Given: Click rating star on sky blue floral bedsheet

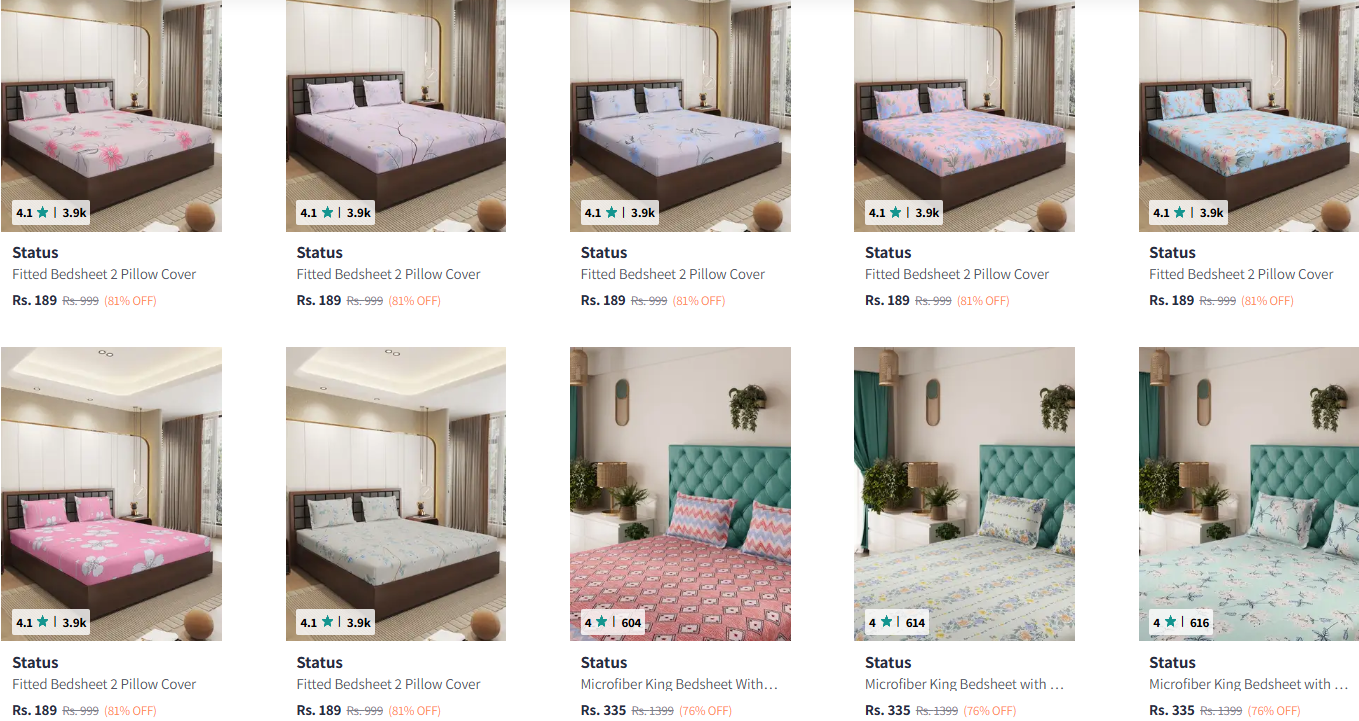Looking at the screenshot, I should [1178, 212].
